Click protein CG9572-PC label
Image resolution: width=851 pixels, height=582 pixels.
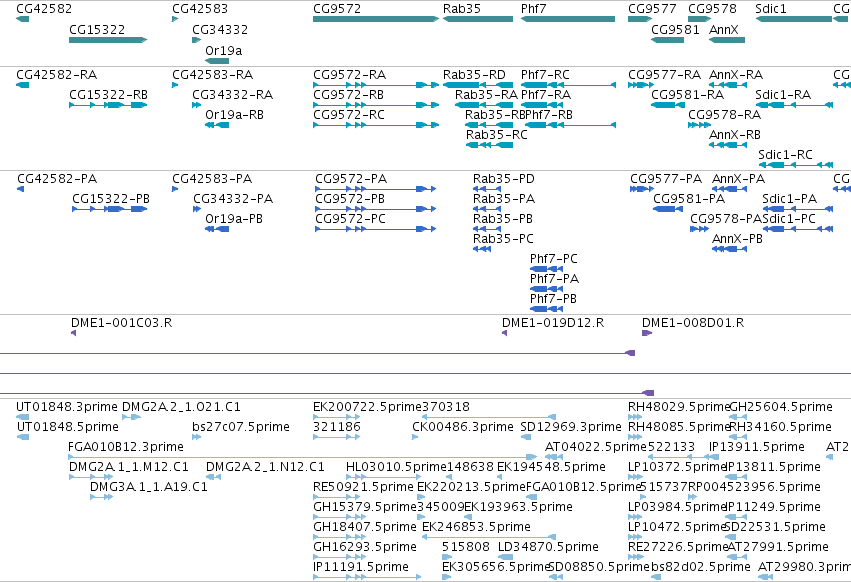click(351, 218)
